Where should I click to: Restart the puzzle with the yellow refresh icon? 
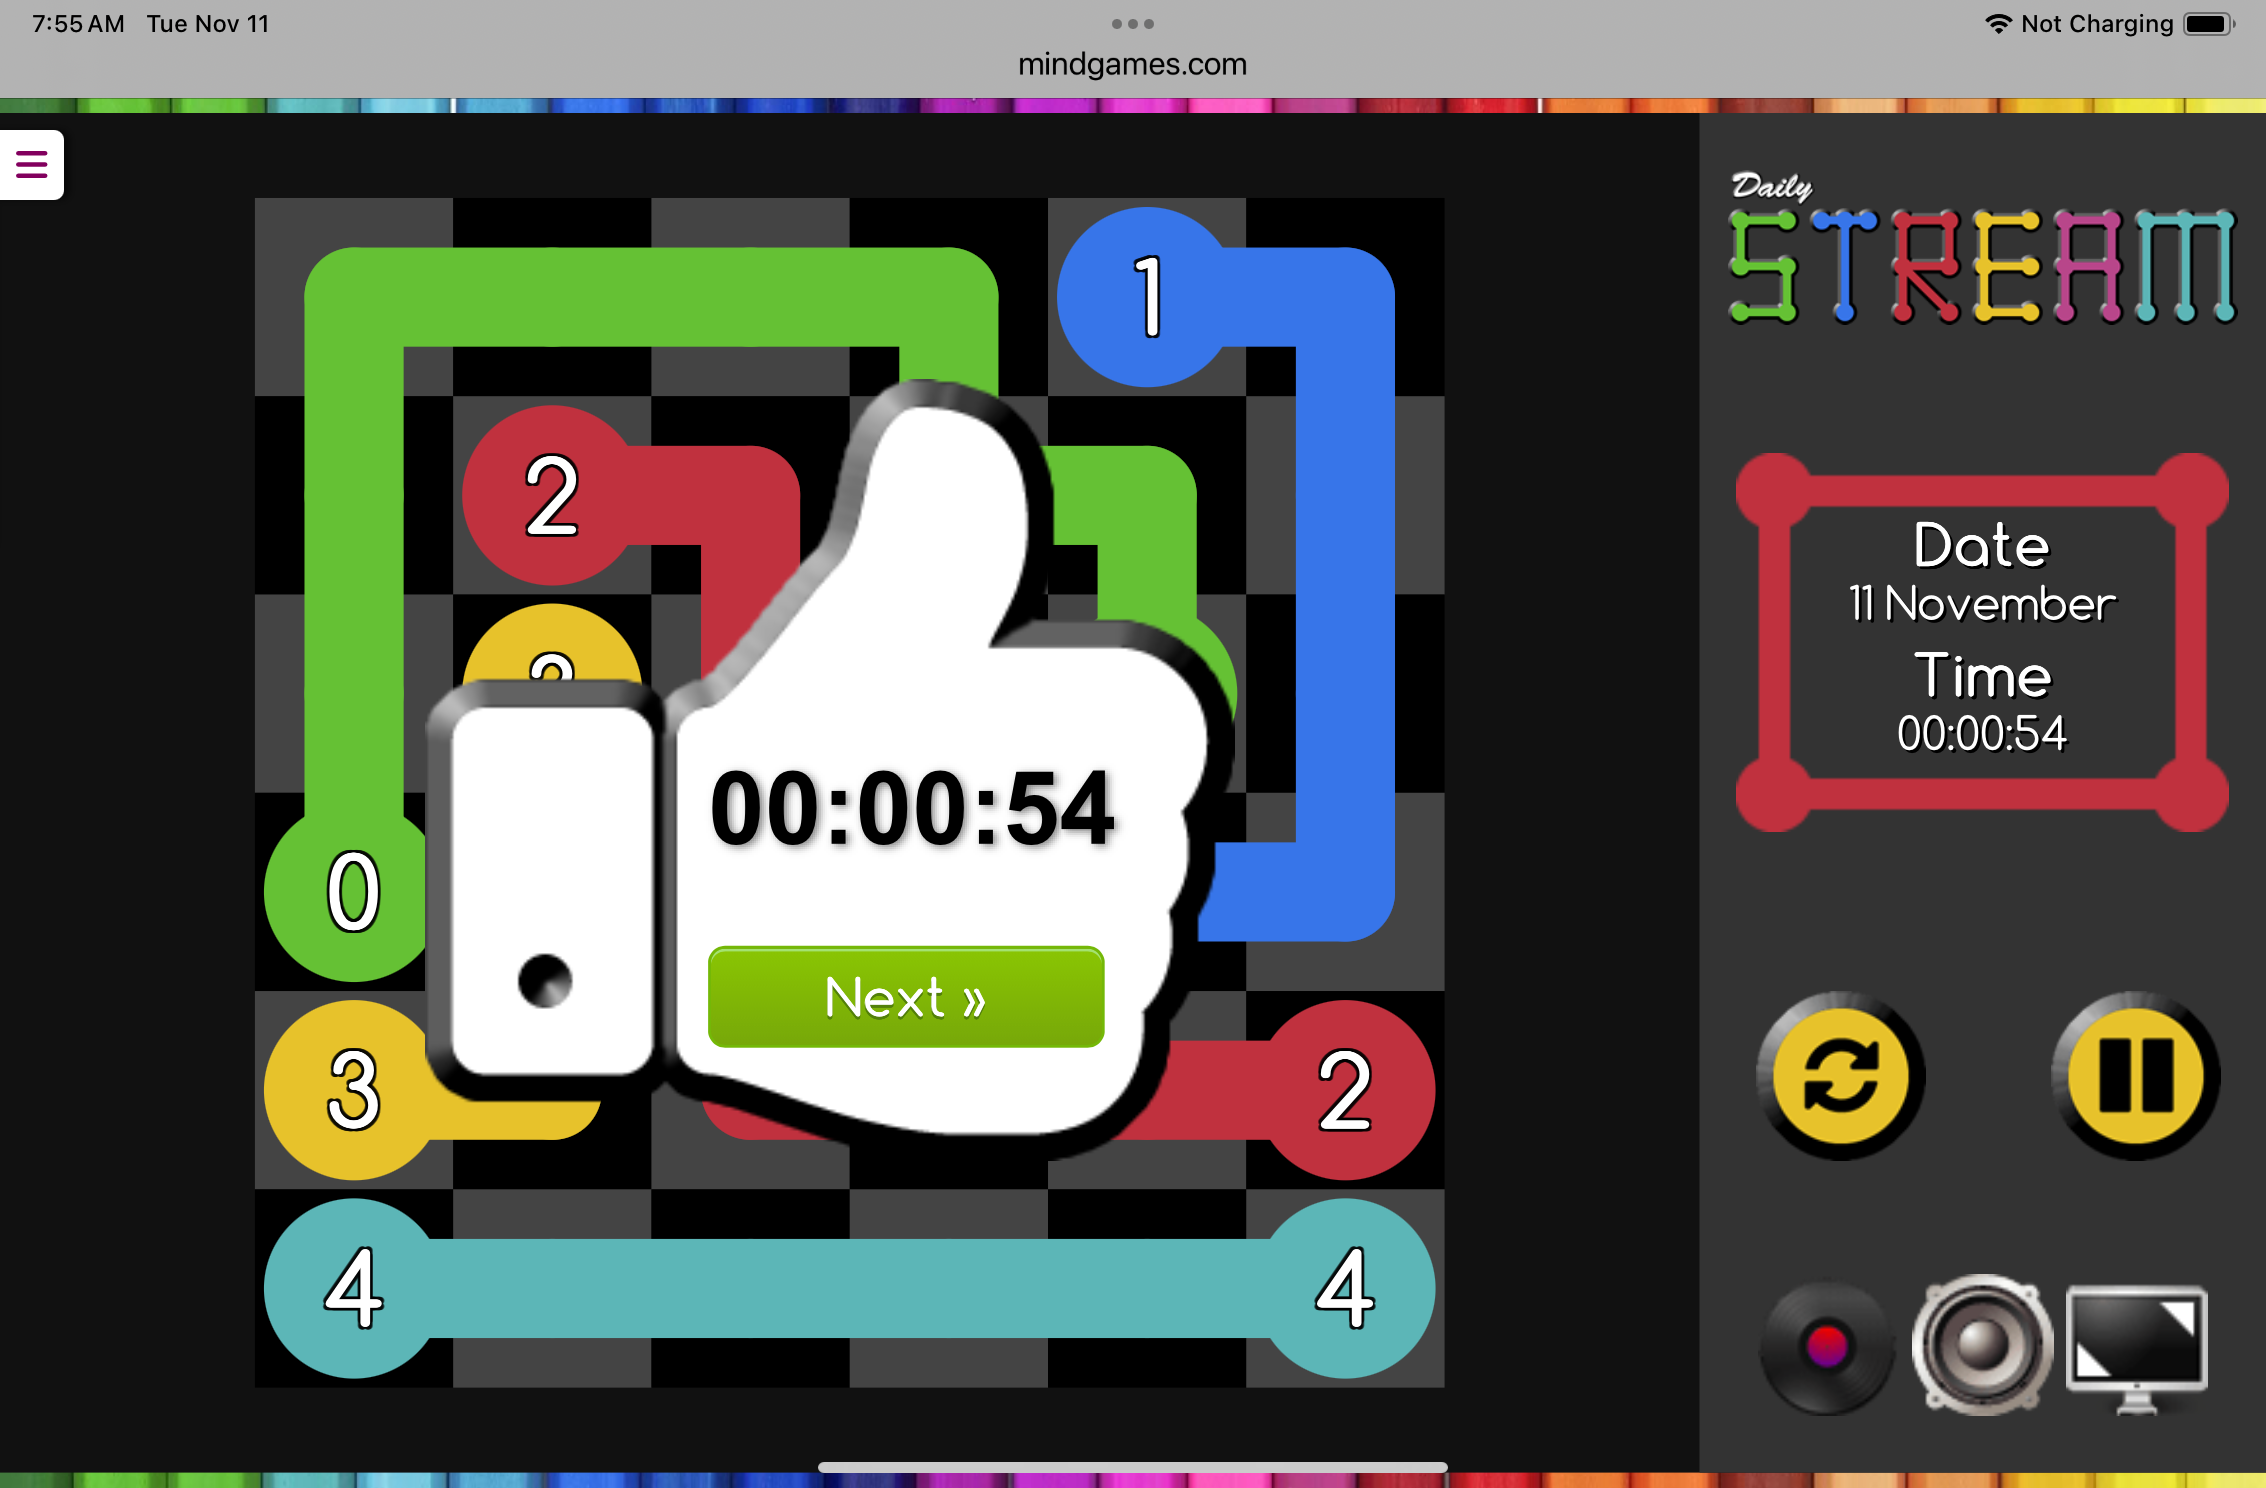tap(1840, 1076)
